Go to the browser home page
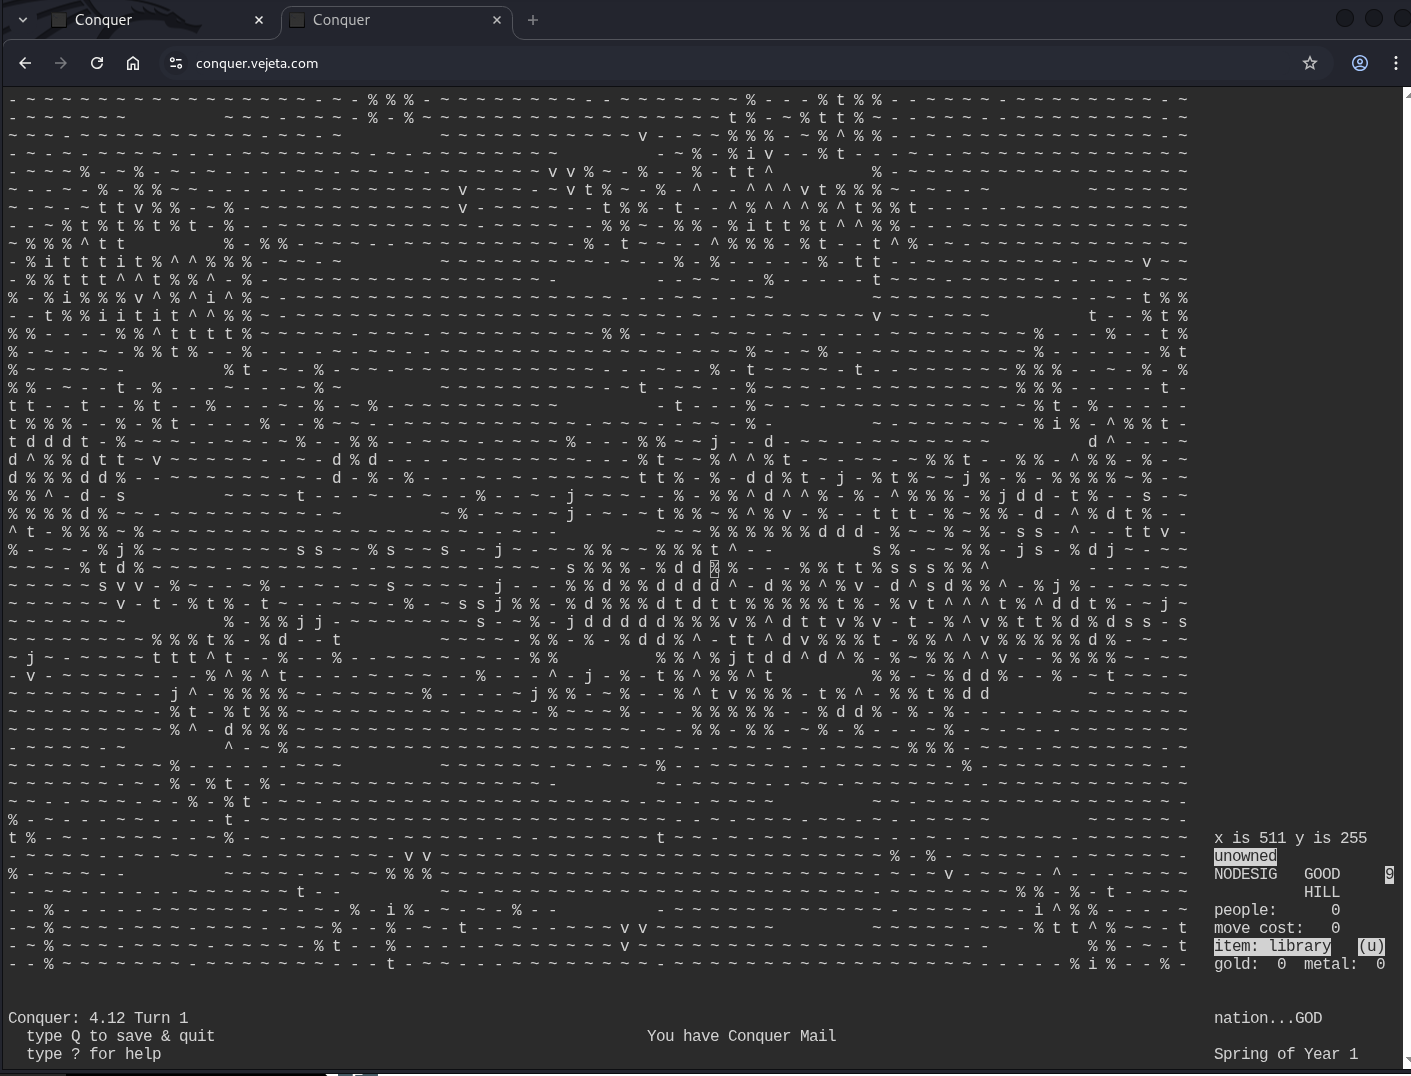The width and height of the screenshot is (1411, 1076). click(x=133, y=63)
